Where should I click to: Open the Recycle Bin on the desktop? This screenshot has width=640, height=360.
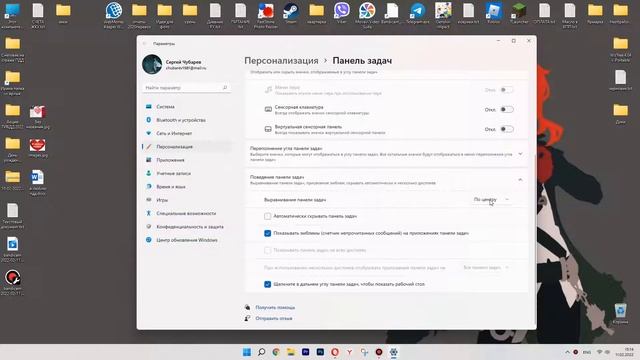(x=620, y=313)
